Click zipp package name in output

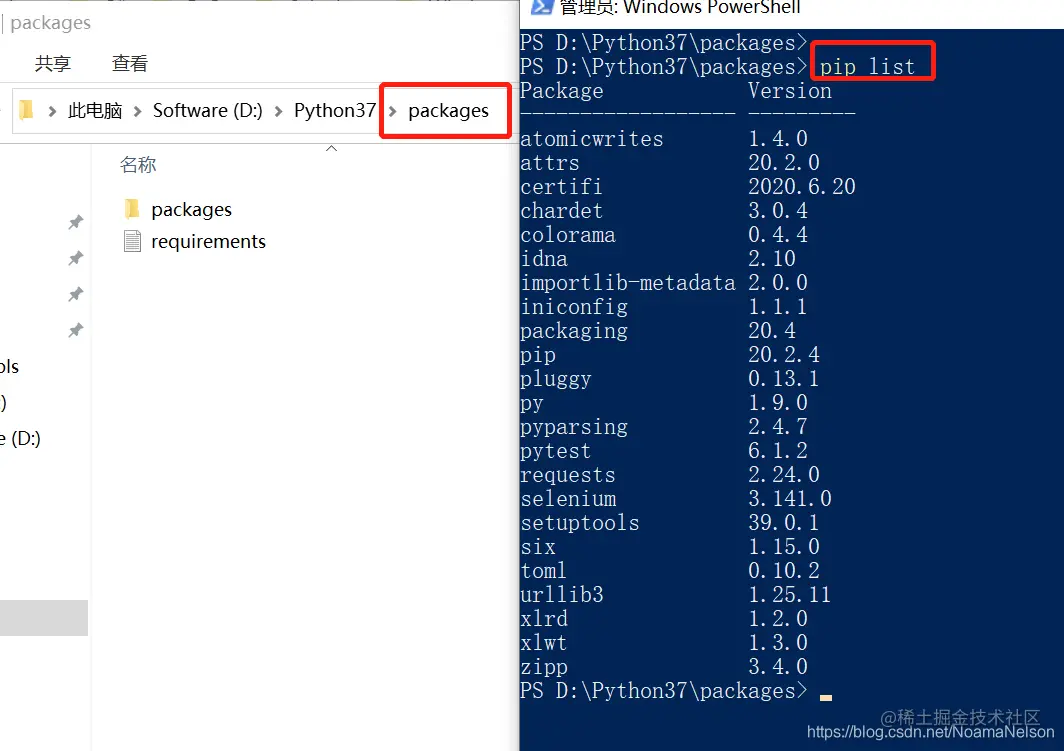[544, 668]
